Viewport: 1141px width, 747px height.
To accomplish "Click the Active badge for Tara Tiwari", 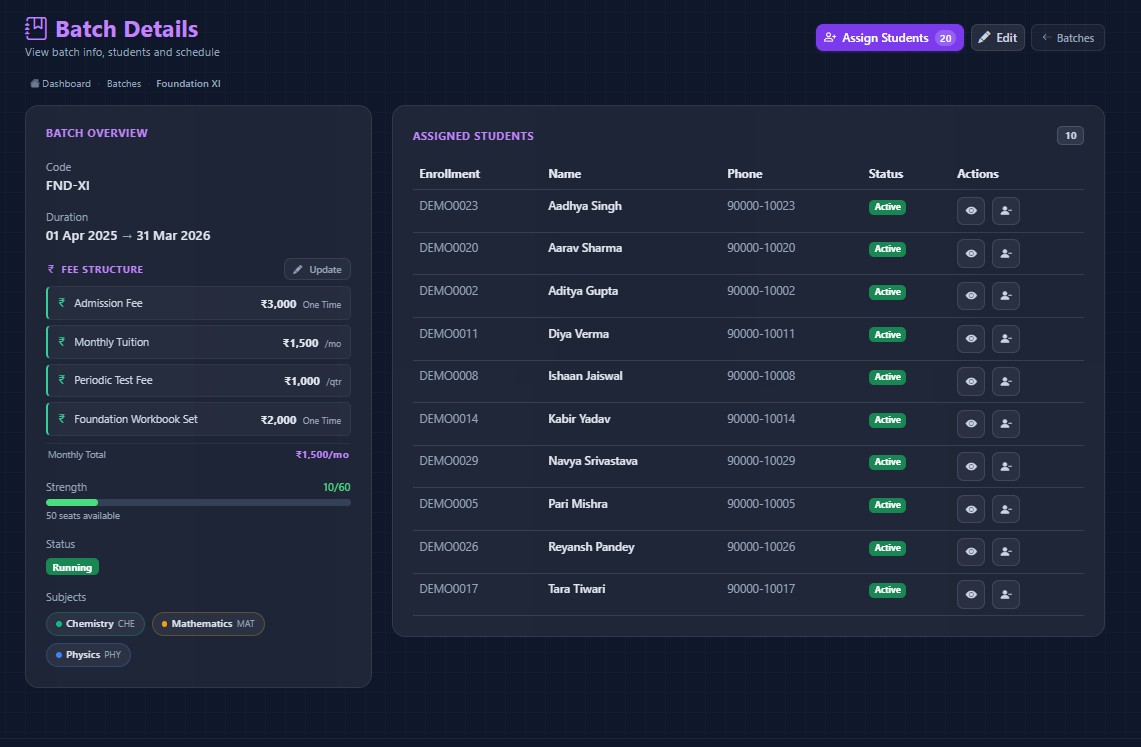I will coord(887,590).
